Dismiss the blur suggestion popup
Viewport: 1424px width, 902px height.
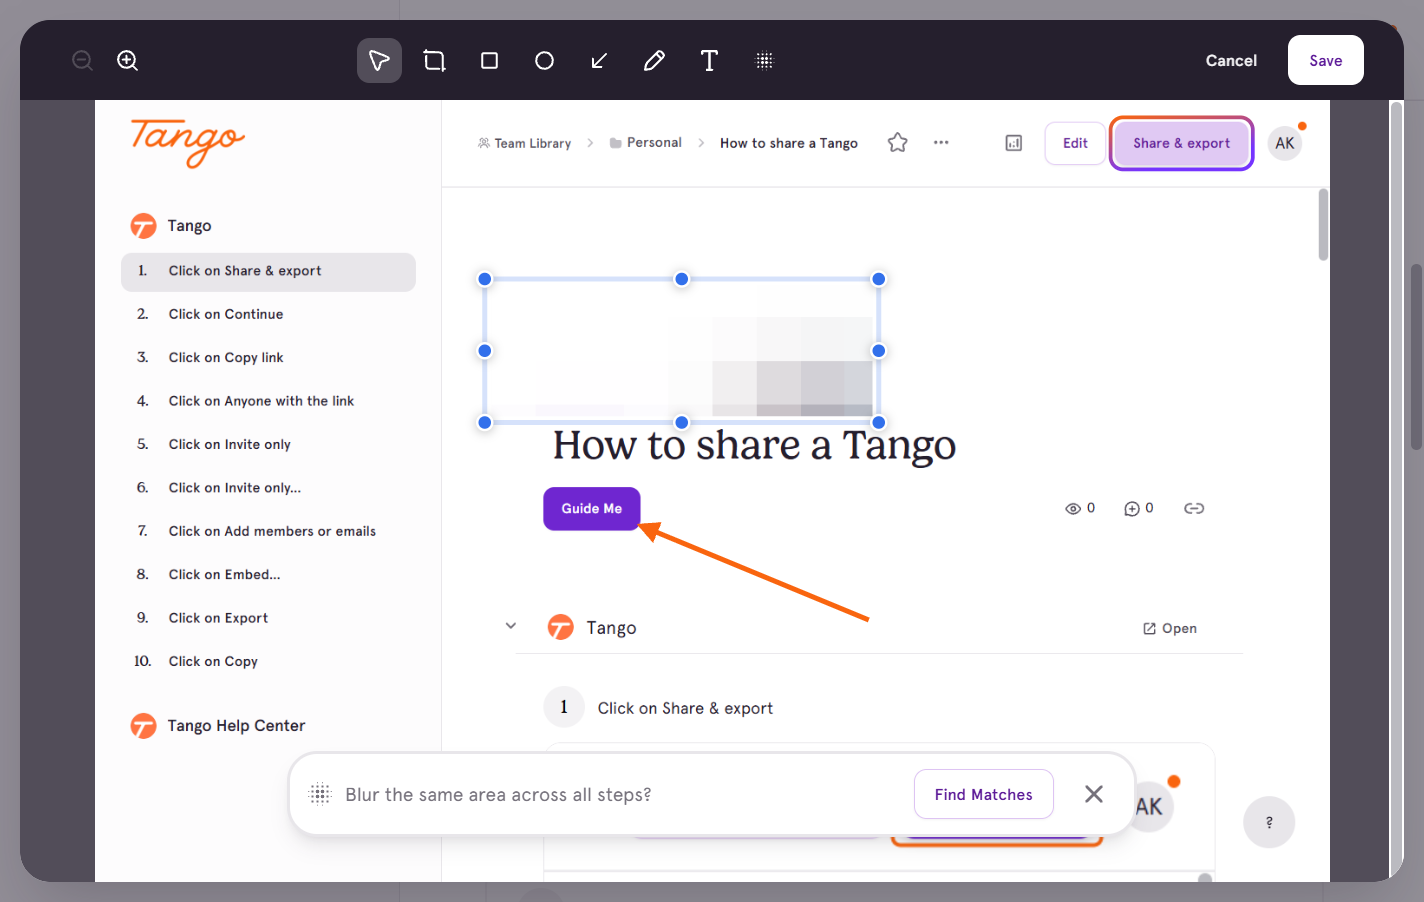(x=1094, y=794)
